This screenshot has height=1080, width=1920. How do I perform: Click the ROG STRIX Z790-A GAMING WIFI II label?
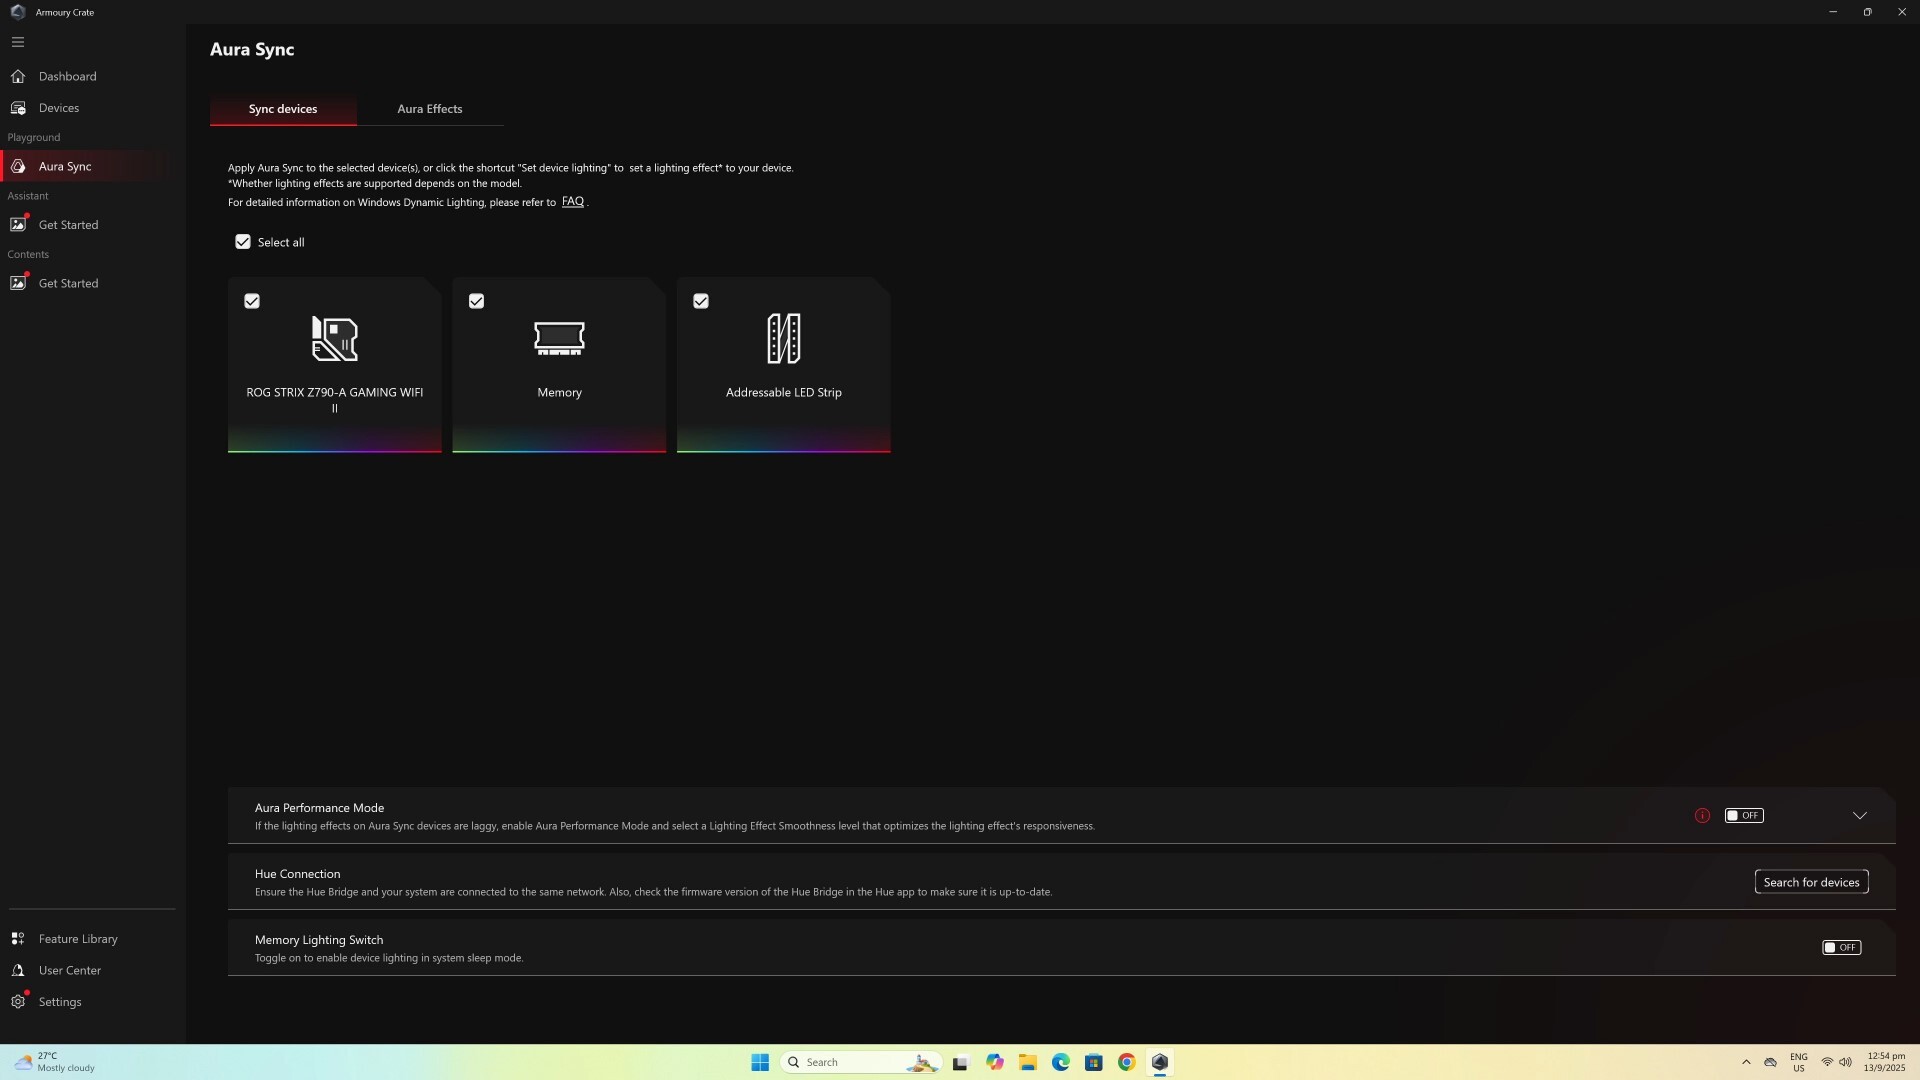pos(335,400)
